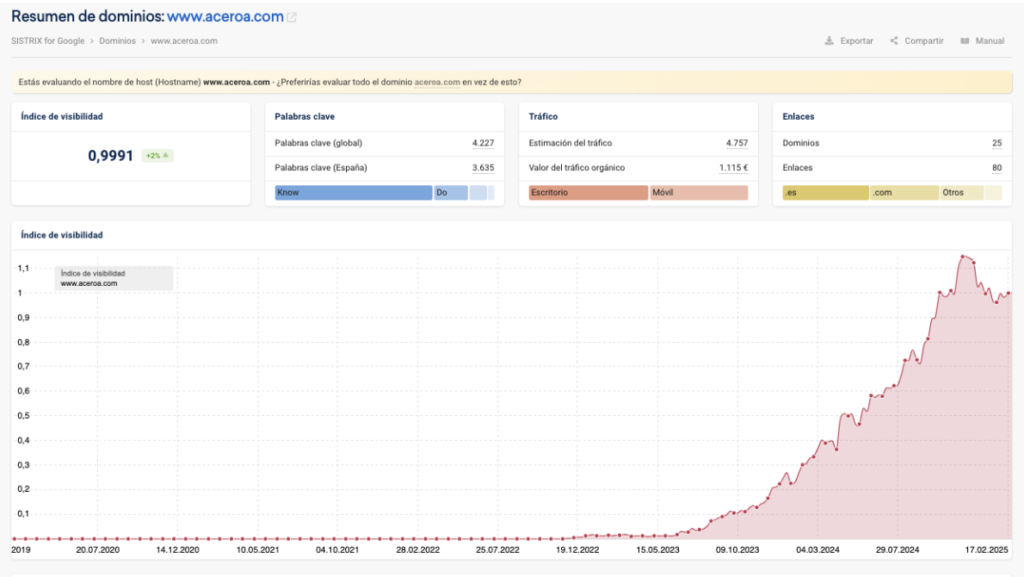The height and width of the screenshot is (577, 1024).
Task: Click the Exportar download icon
Action: point(829,41)
